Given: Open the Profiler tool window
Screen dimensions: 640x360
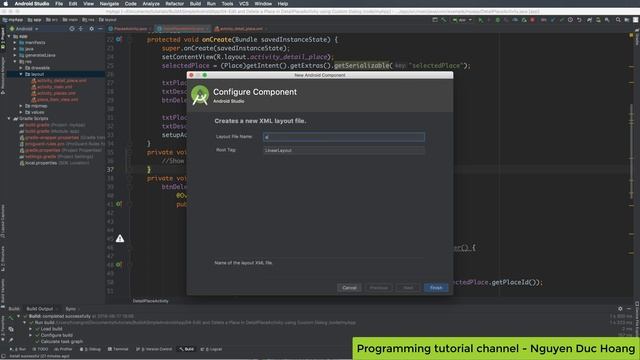Looking at the screenshot, I should 63,349.
